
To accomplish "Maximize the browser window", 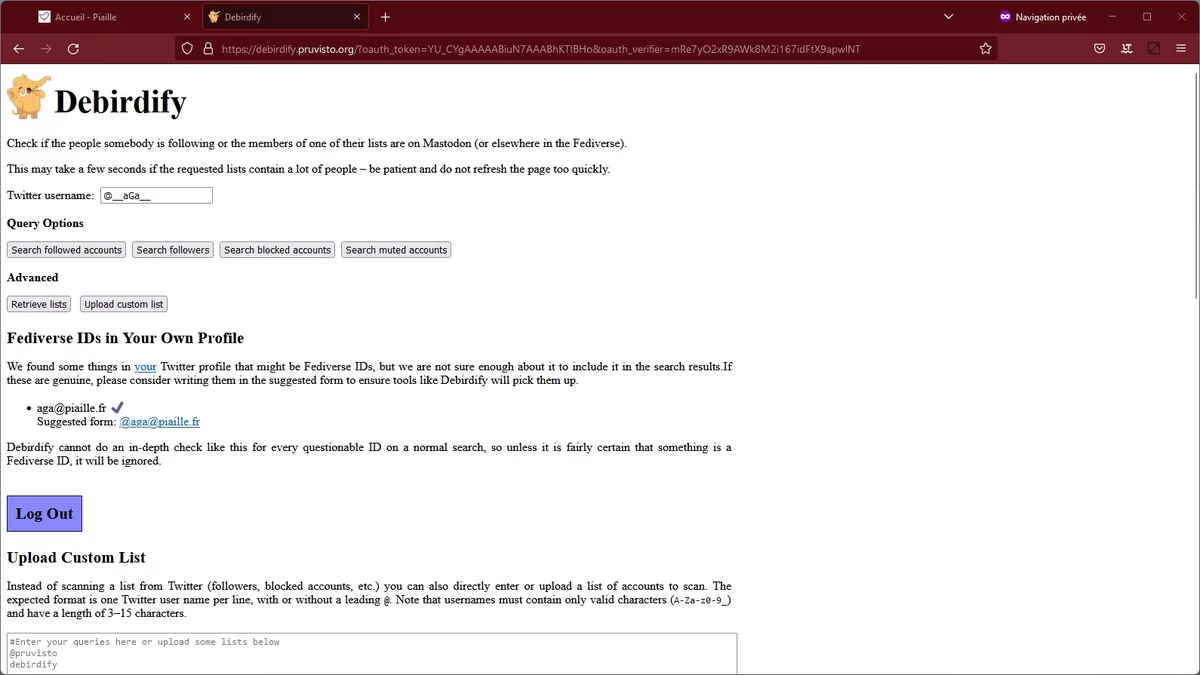I will (1147, 17).
